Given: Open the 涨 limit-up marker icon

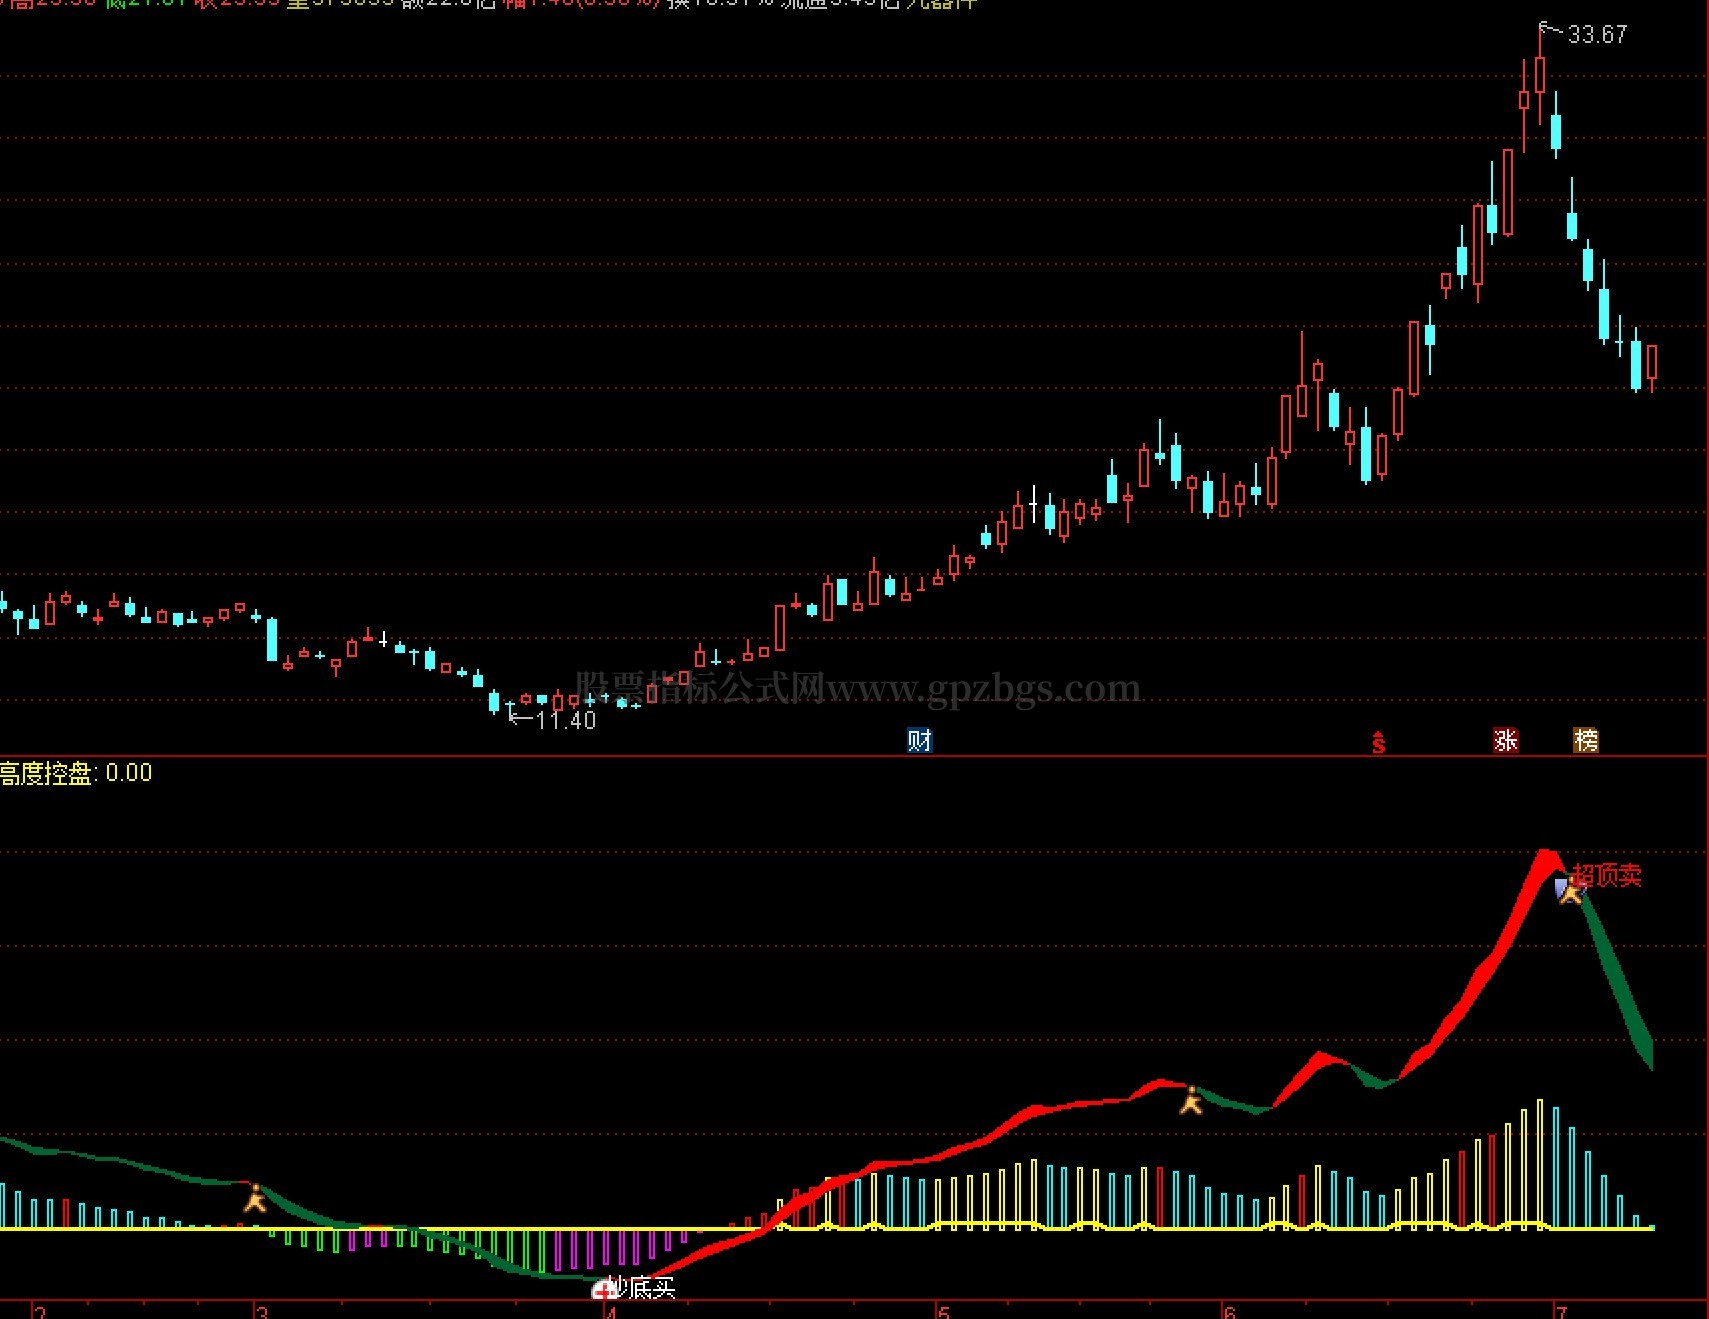Looking at the screenshot, I should [x=1505, y=740].
